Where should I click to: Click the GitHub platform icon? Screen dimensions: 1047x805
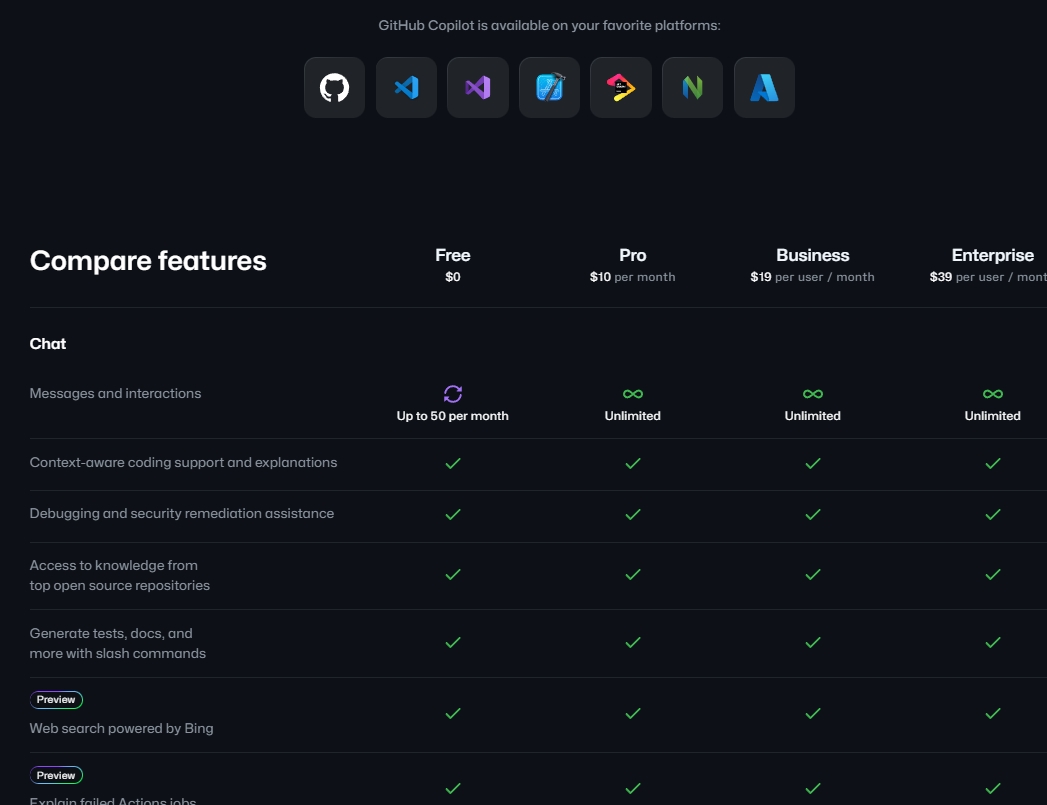click(333, 87)
